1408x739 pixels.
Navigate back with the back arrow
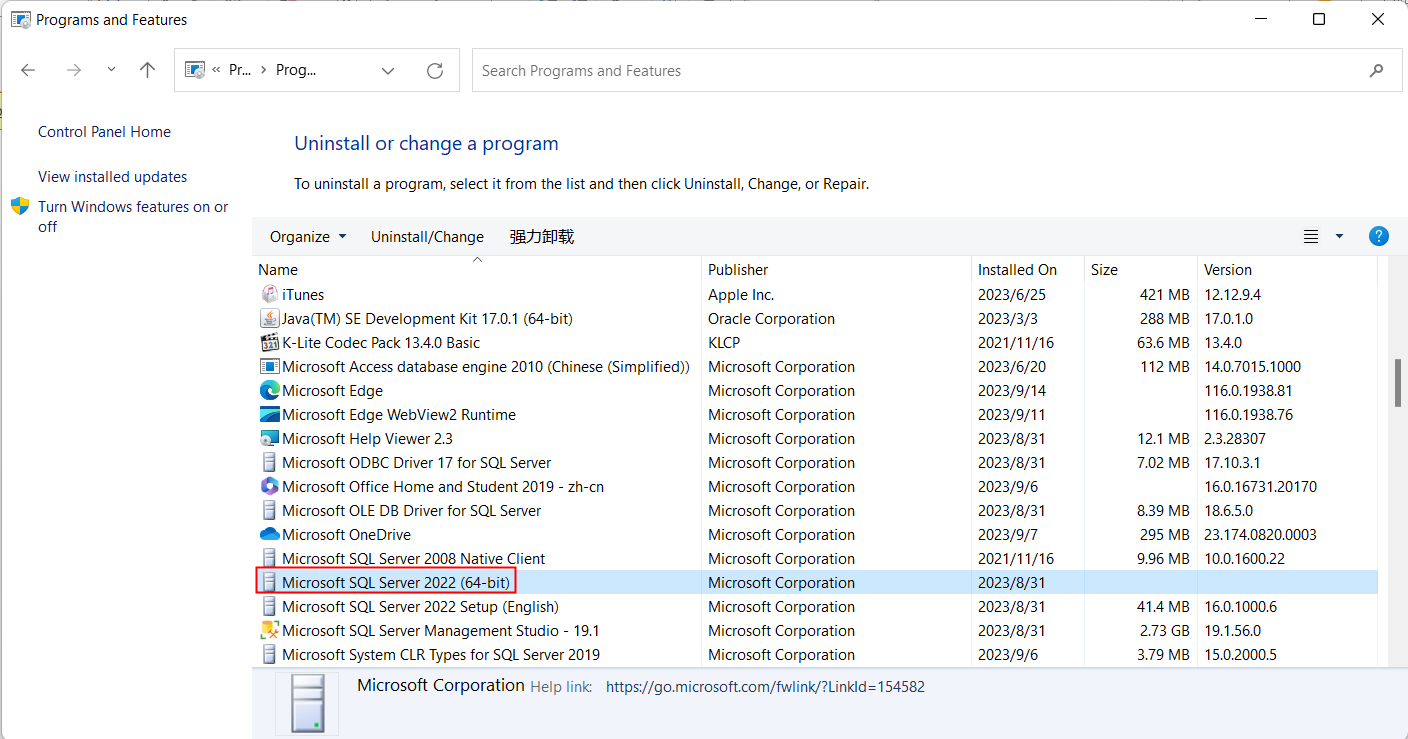(28, 71)
